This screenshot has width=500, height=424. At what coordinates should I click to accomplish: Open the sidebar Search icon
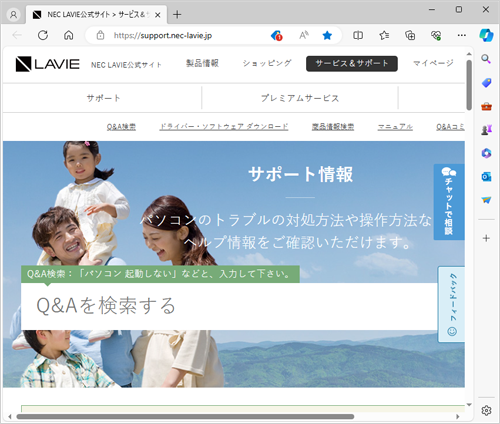[x=486, y=59]
